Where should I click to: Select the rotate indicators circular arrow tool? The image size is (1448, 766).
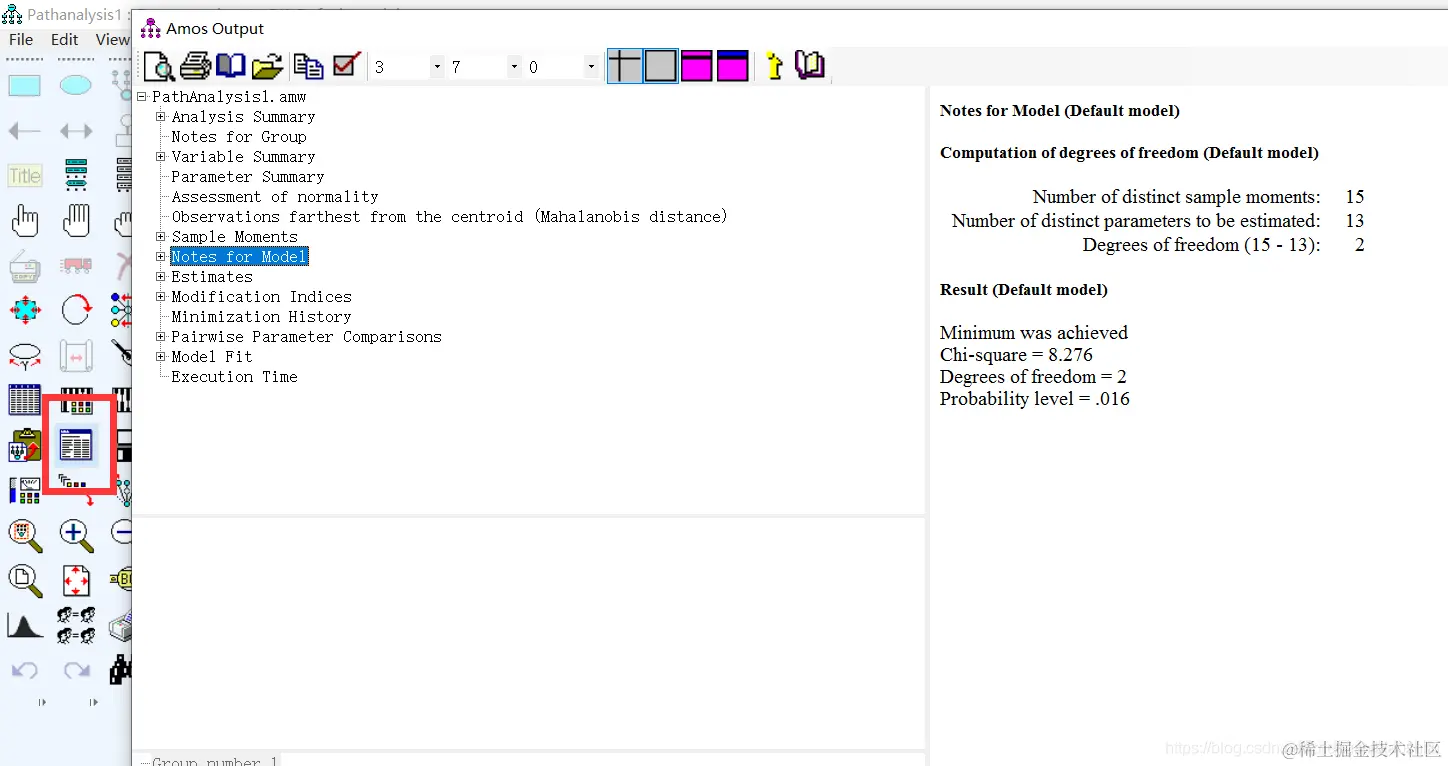(76, 310)
